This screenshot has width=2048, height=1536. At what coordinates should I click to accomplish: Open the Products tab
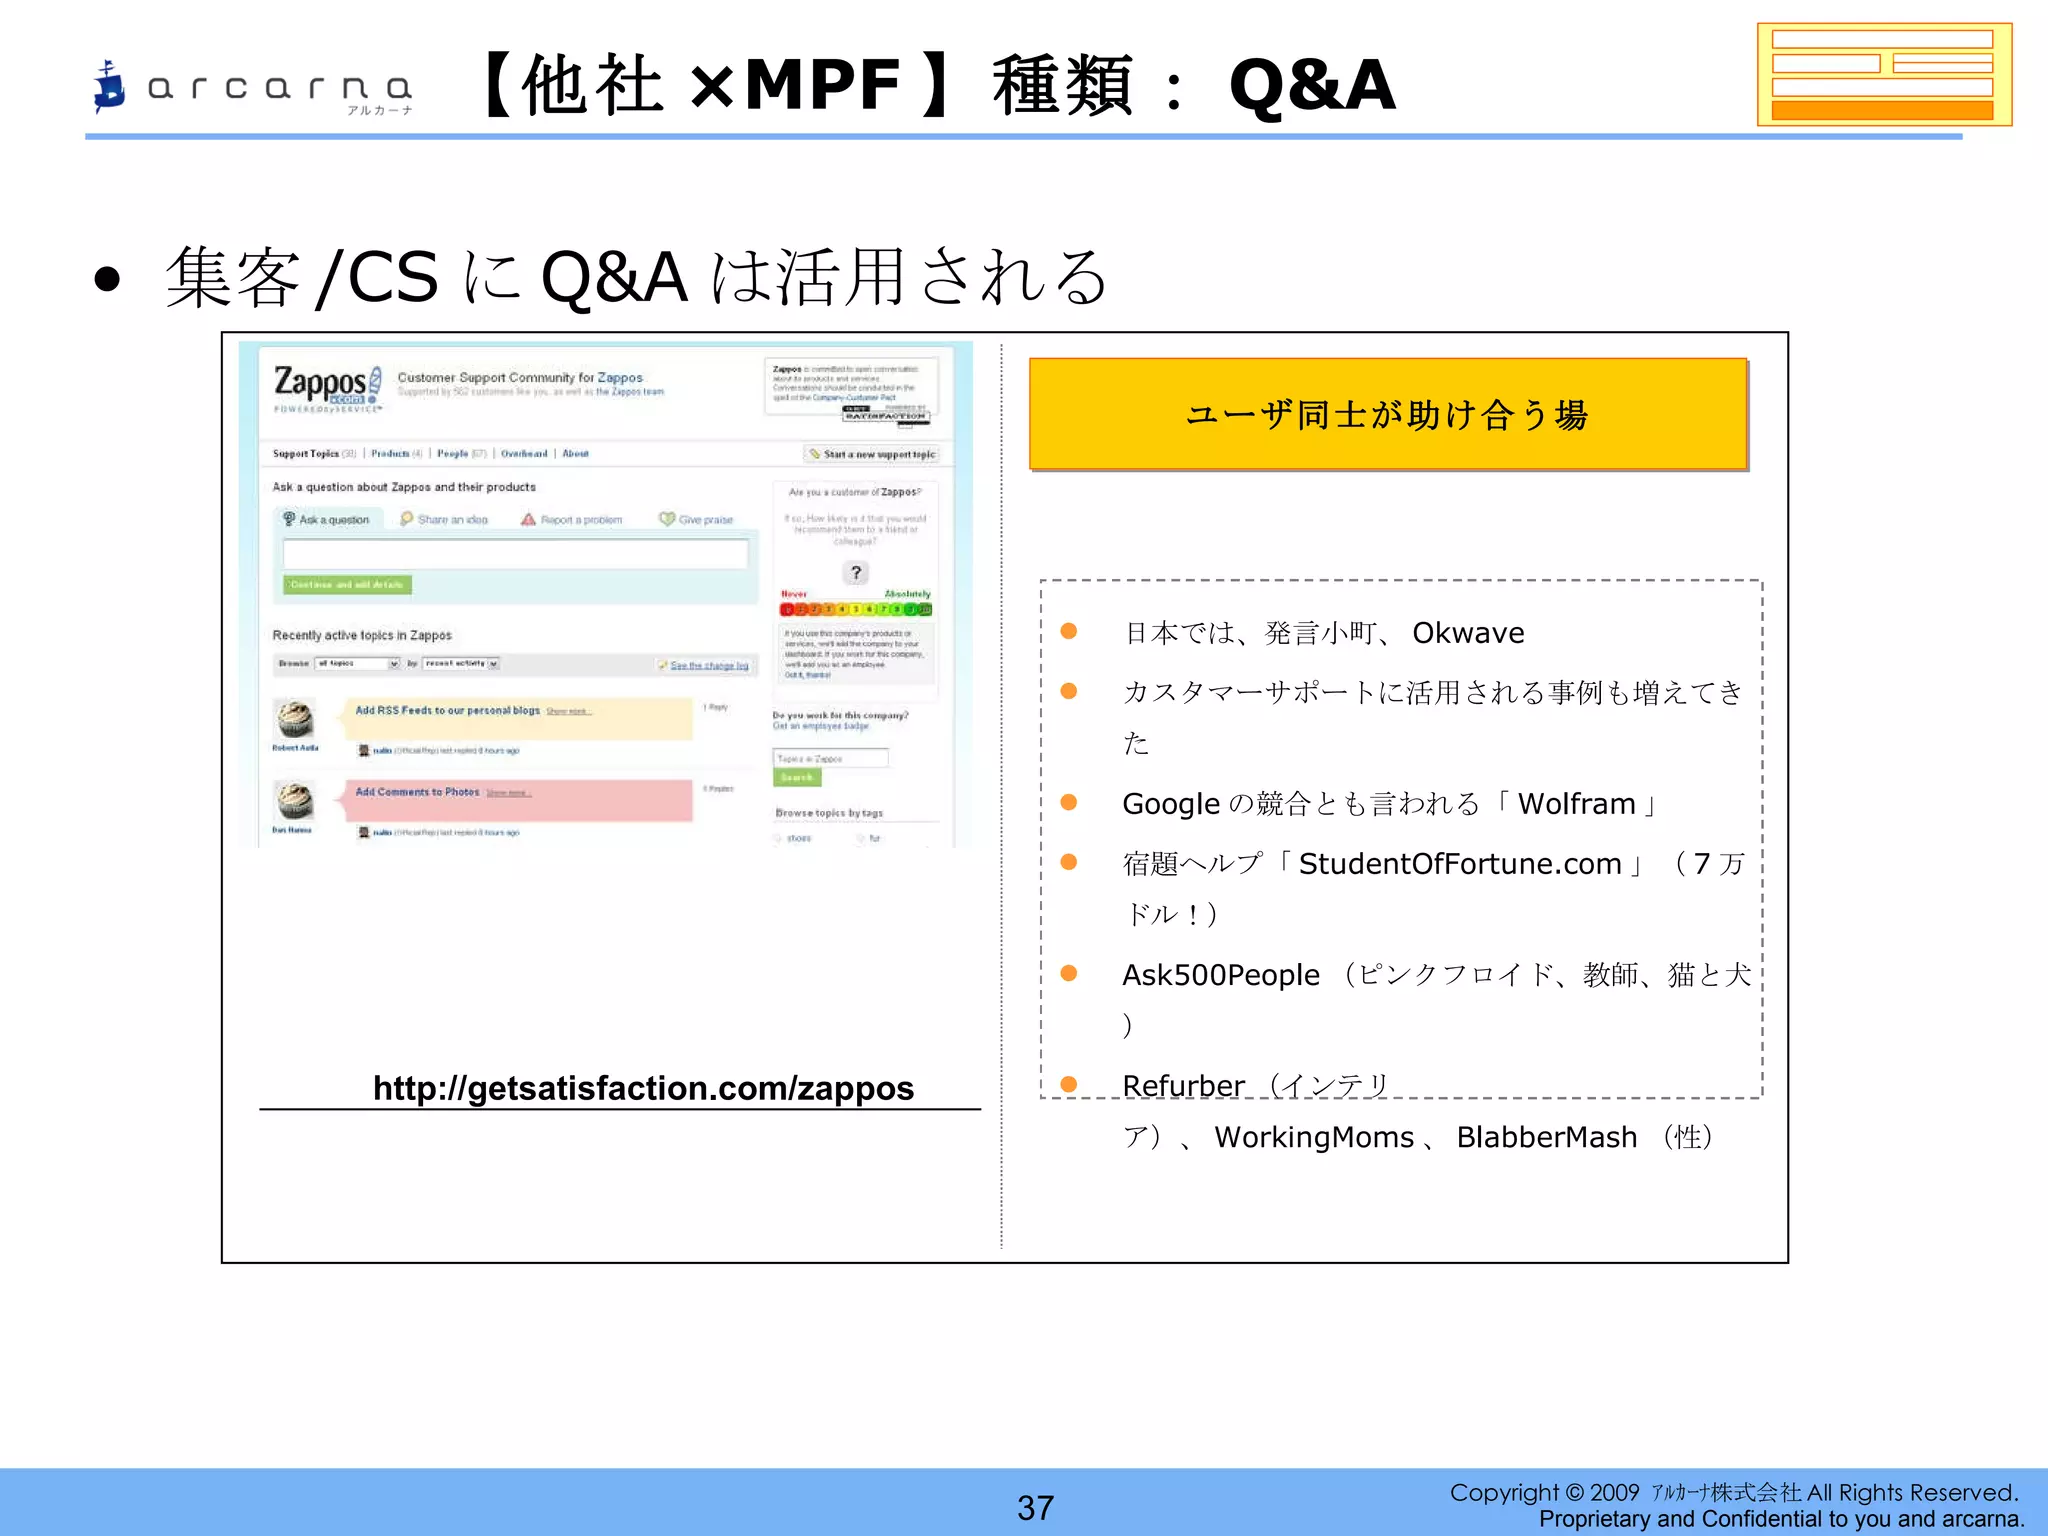pos(397,454)
